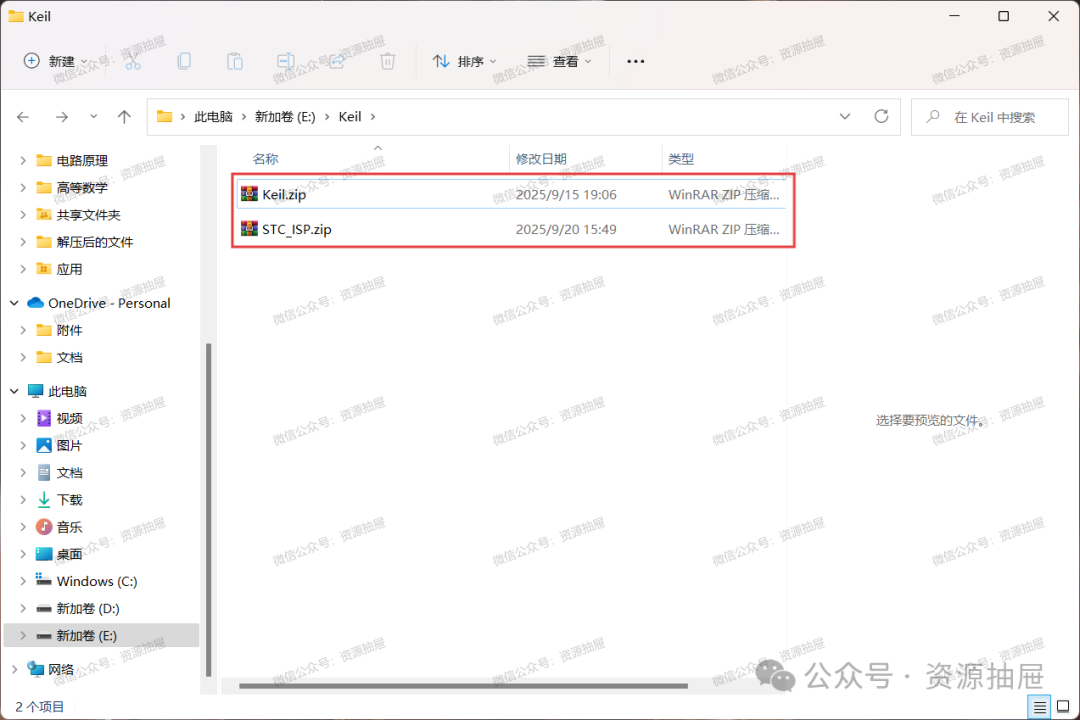Image resolution: width=1080 pixels, height=720 pixels.
Task: Click the Cut scissors icon
Action: point(133,61)
